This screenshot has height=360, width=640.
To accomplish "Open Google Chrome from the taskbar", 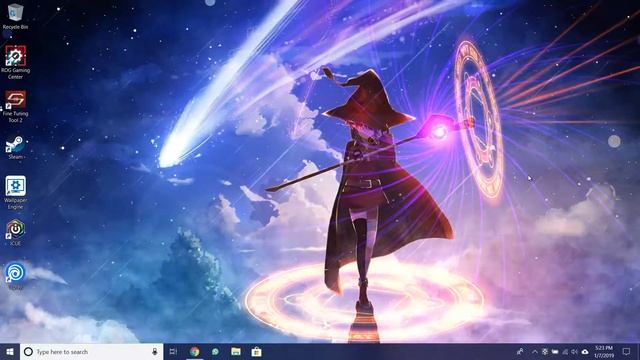I will click(x=195, y=351).
